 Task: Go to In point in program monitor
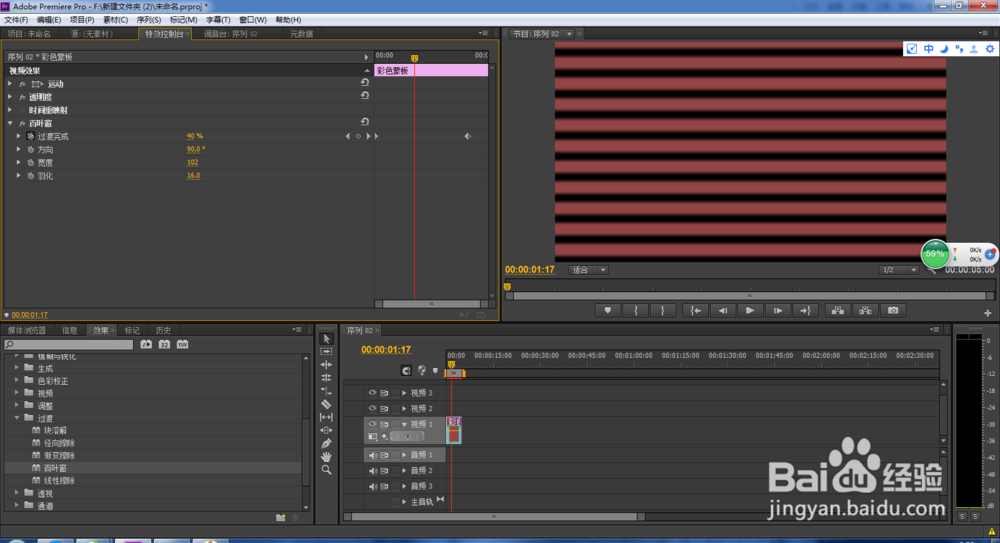pyautogui.click(x=695, y=311)
